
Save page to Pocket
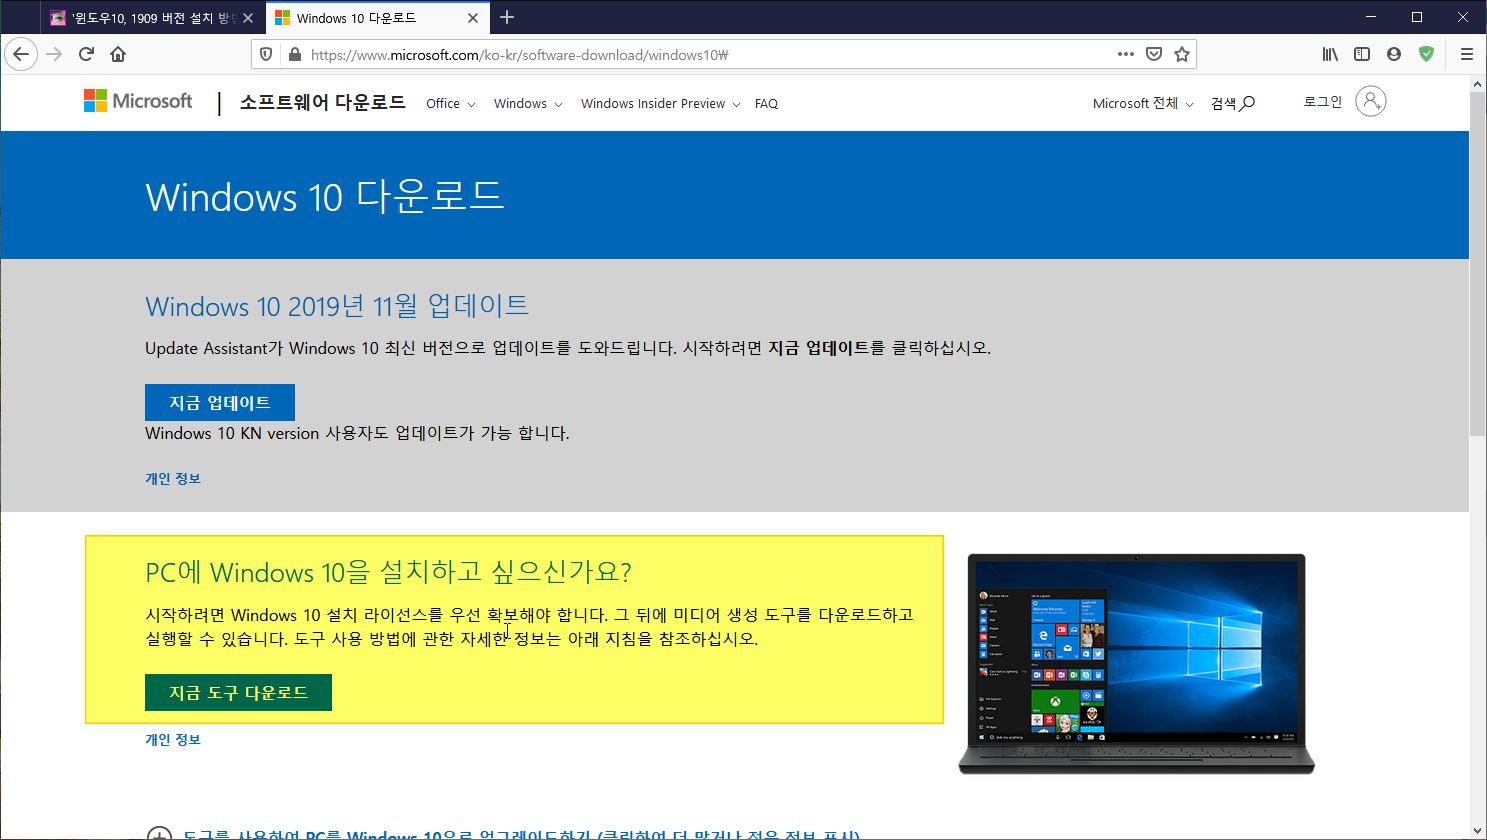(x=1154, y=54)
